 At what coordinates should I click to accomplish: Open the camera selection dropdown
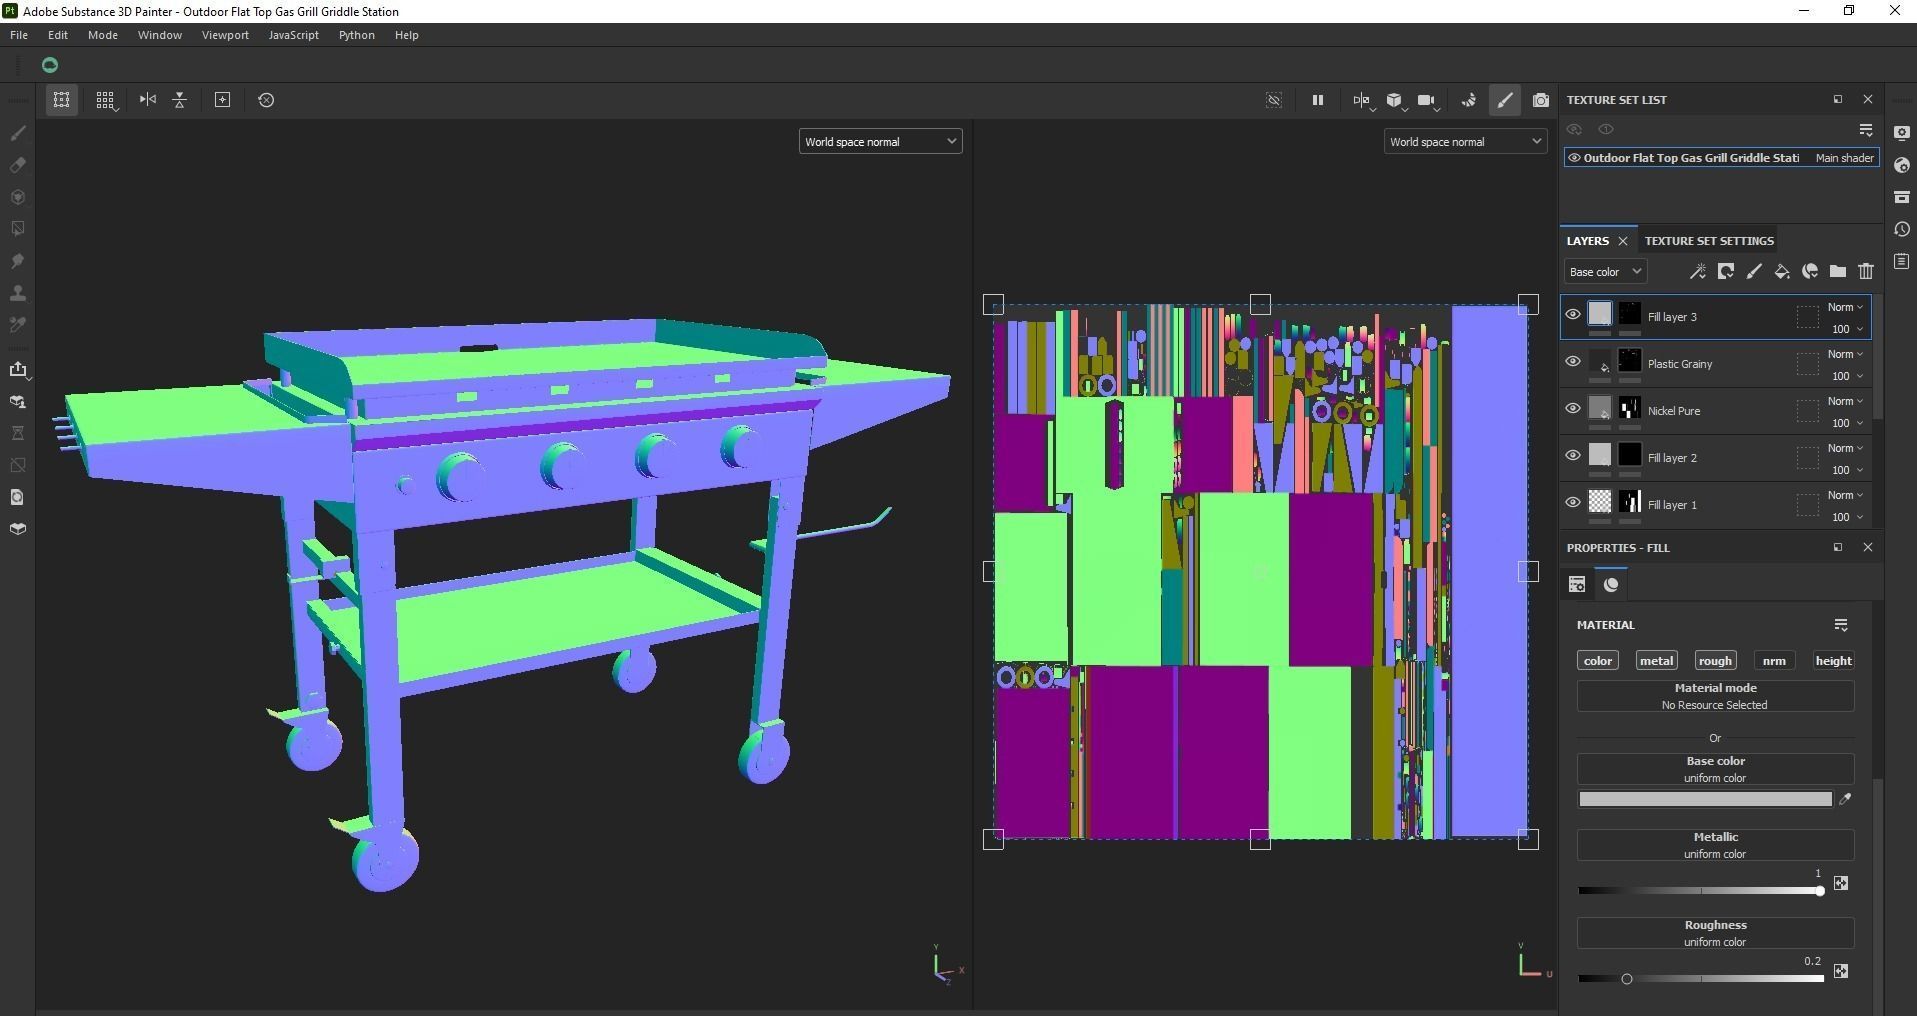(x=1428, y=100)
